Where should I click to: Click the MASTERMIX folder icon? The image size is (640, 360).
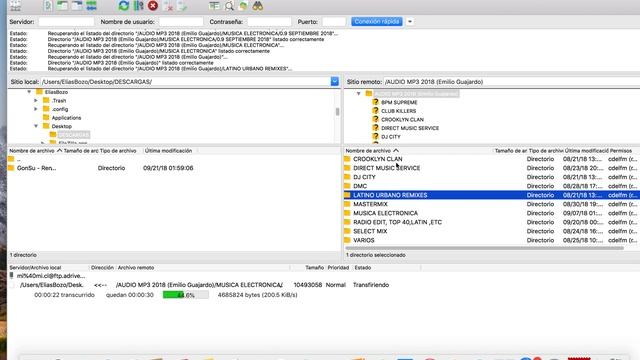tap(347, 204)
